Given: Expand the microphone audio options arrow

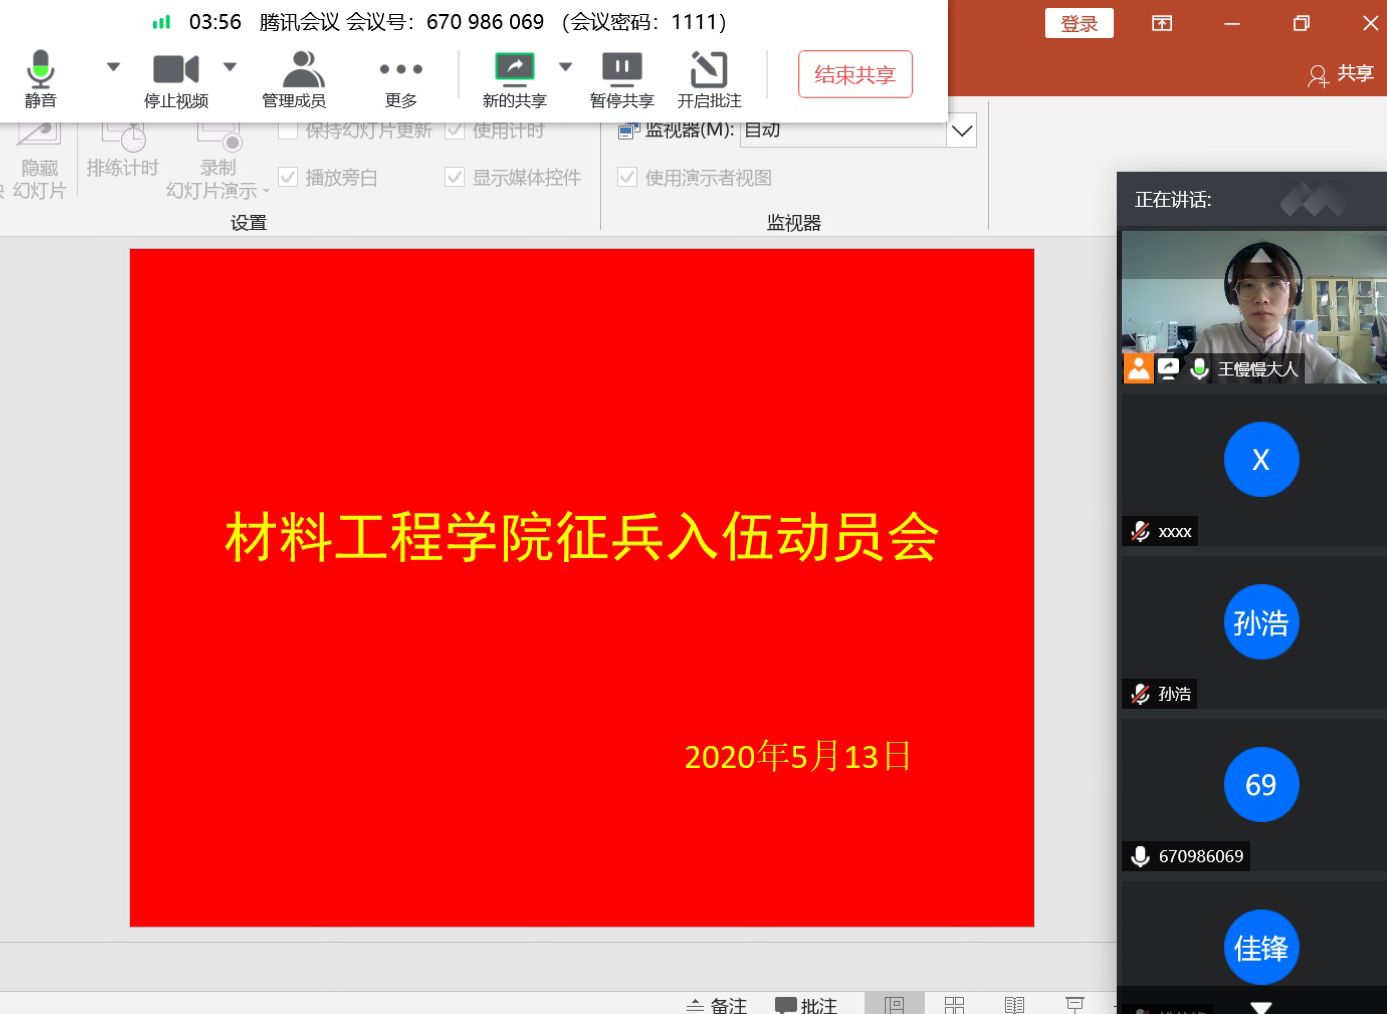Looking at the screenshot, I should [113, 67].
